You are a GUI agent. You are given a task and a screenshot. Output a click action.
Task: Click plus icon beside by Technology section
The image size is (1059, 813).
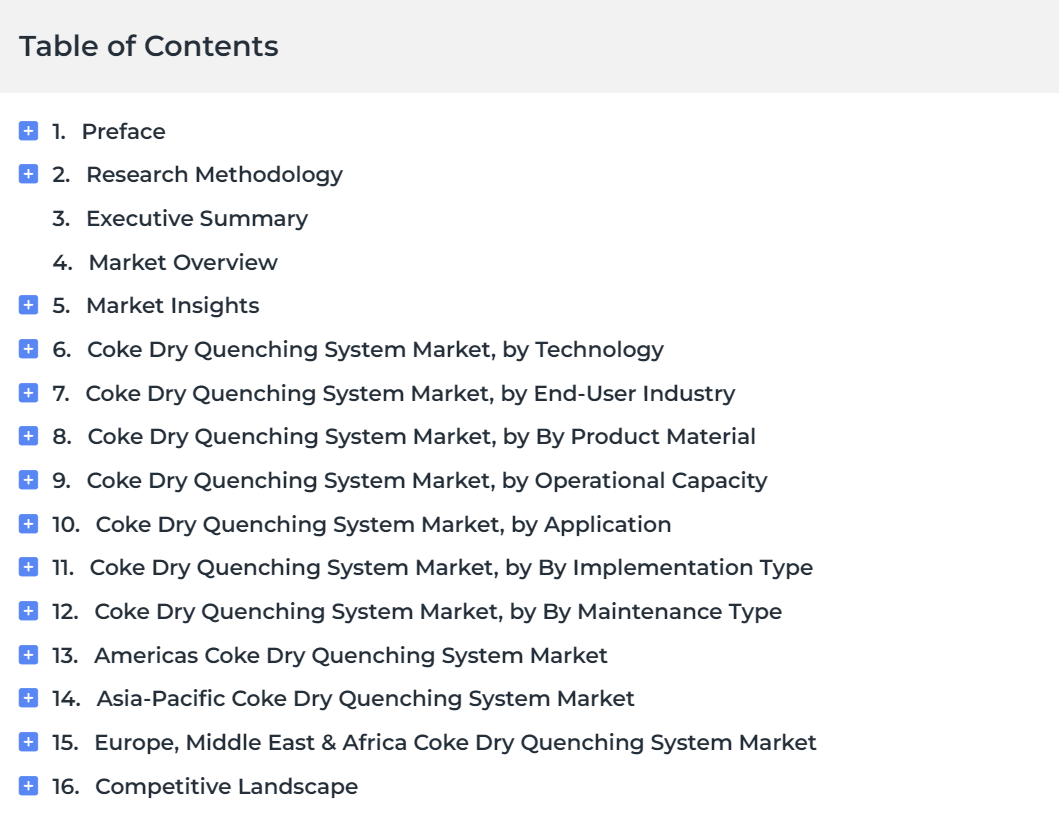(x=28, y=349)
